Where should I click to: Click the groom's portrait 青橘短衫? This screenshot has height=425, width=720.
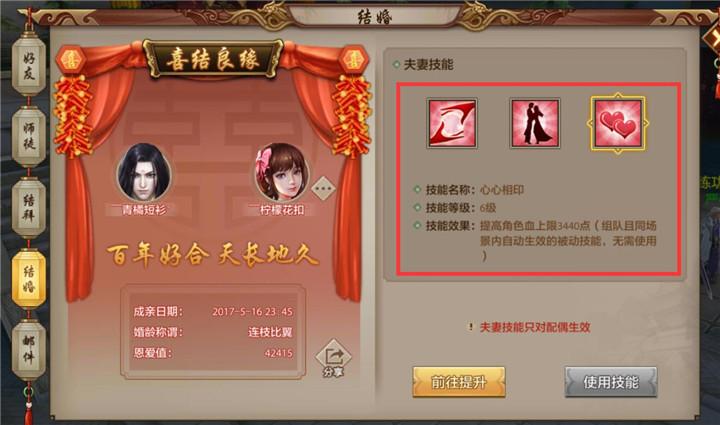pos(144,172)
